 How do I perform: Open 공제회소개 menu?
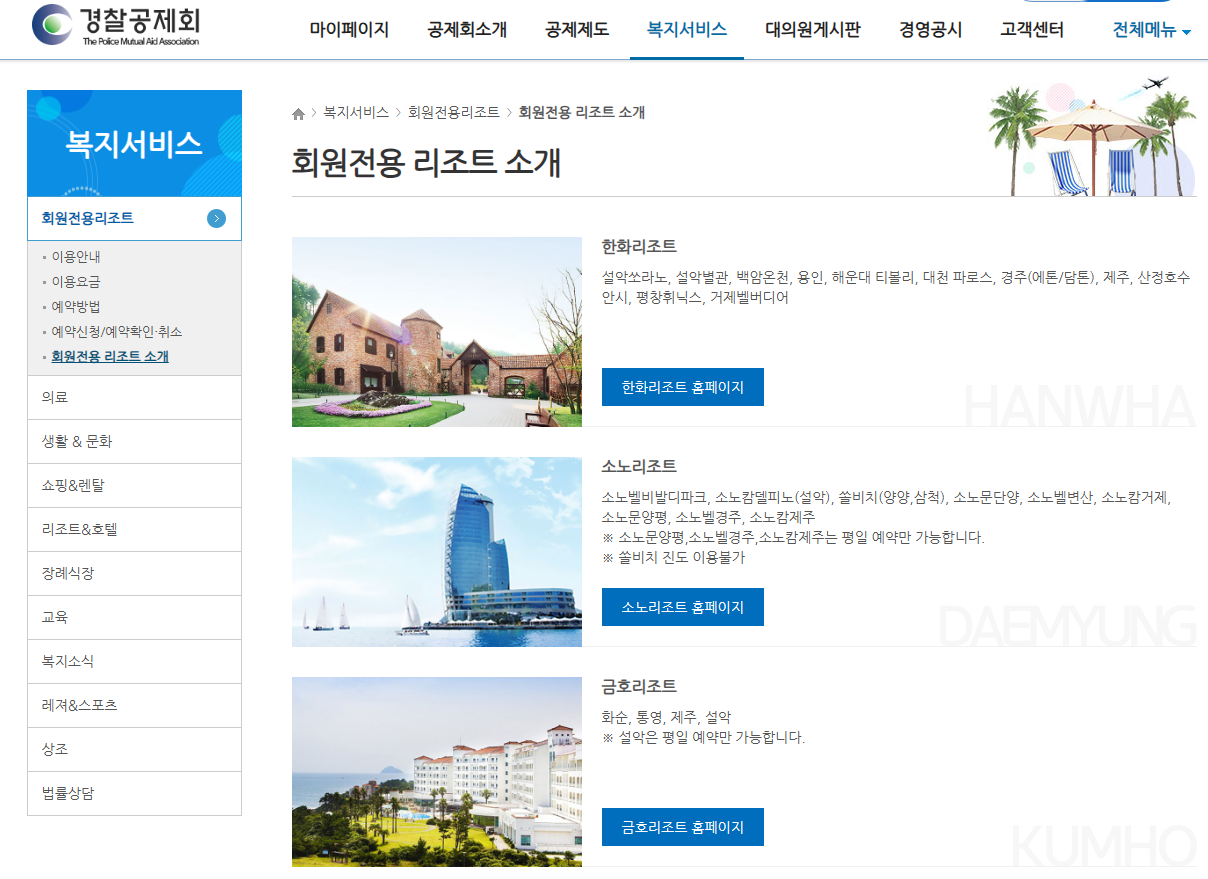tap(467, 30)
